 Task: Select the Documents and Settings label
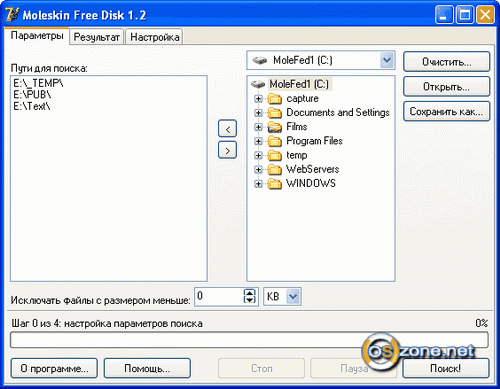[x=338, y=113]
